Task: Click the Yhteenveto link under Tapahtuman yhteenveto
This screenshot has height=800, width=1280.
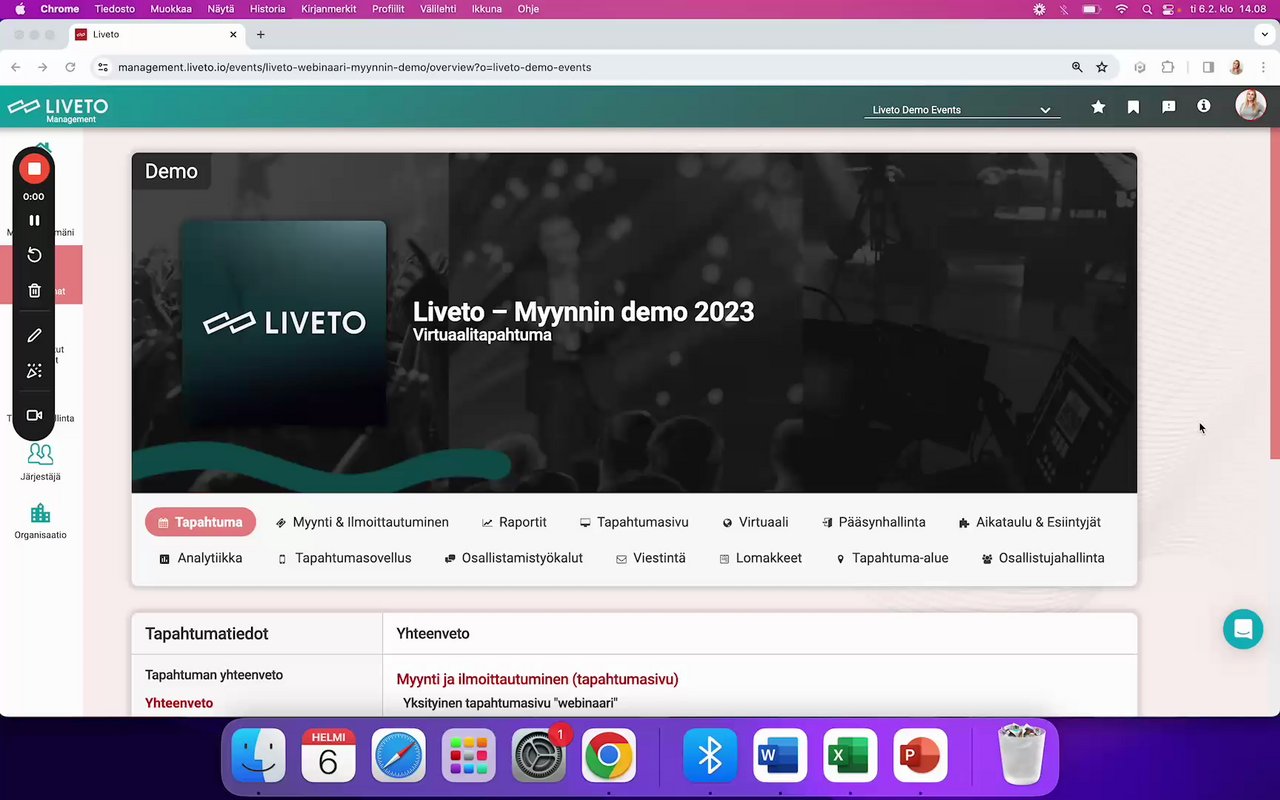Action: tap(179, 703)
